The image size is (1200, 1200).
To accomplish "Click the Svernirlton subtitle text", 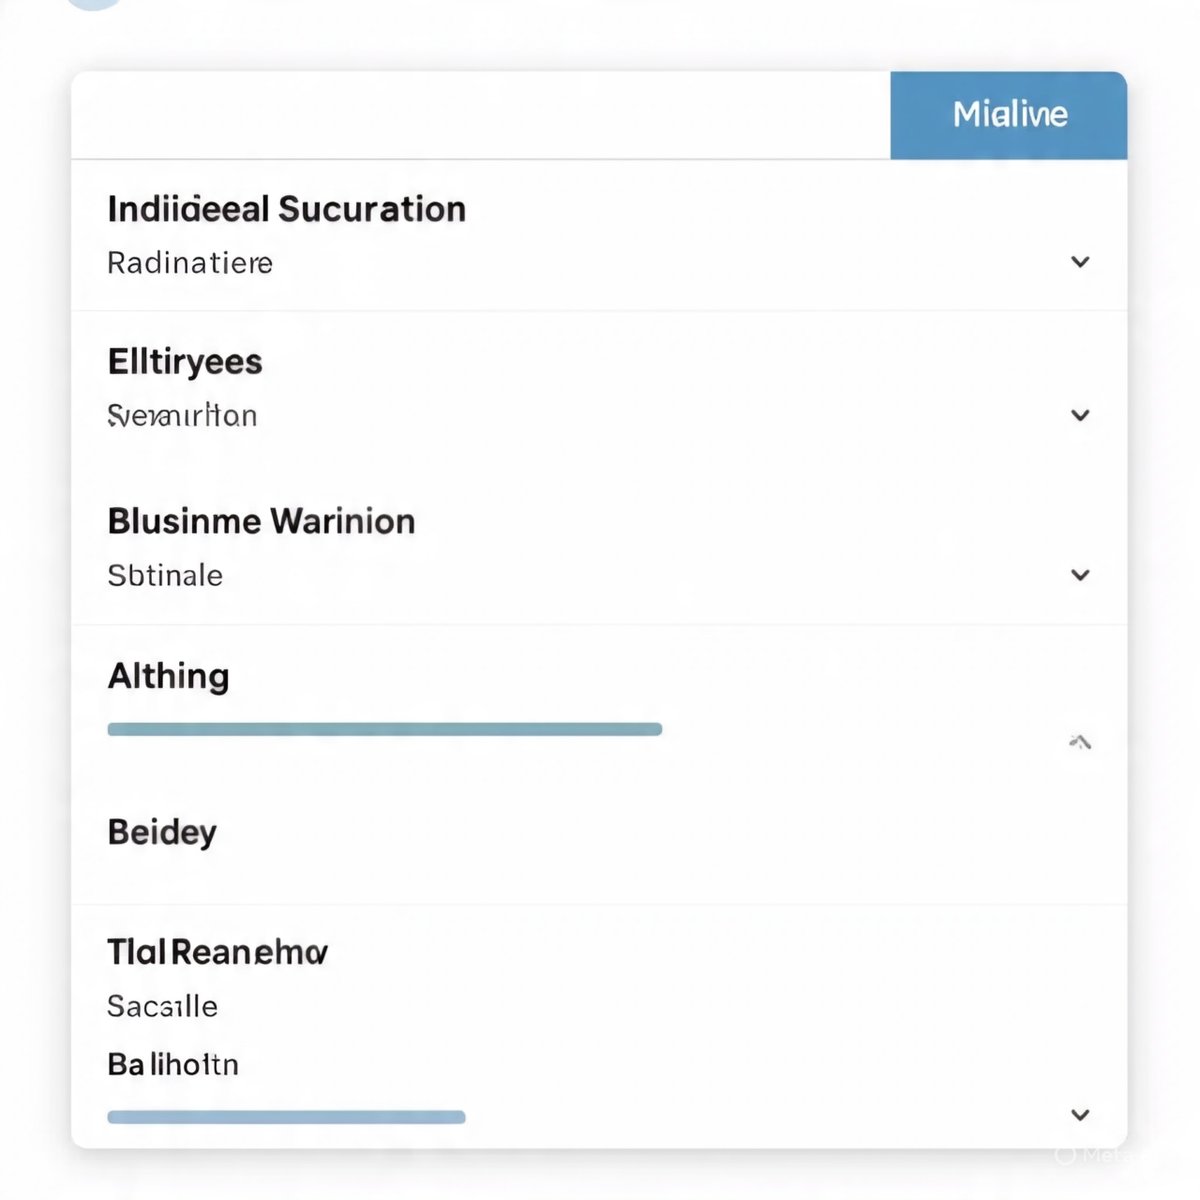I will [x=182, y=415].
